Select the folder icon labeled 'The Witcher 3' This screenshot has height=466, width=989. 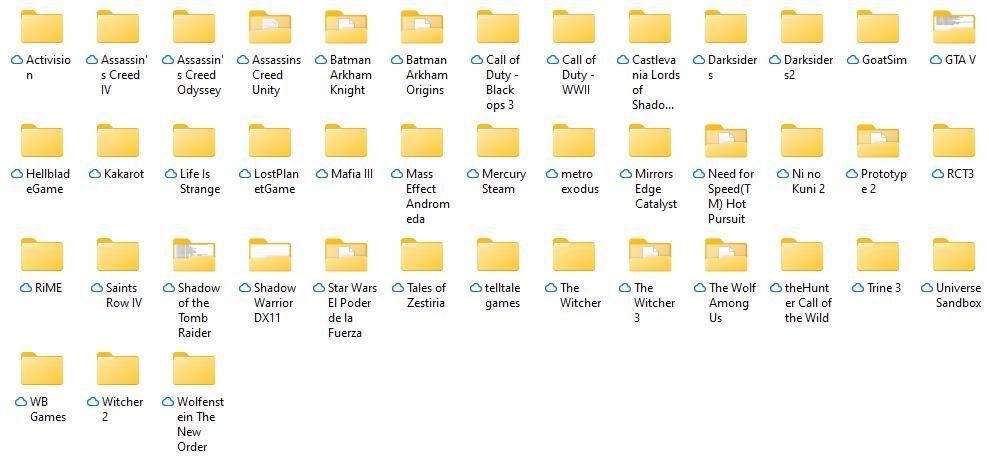coord(650,255)
